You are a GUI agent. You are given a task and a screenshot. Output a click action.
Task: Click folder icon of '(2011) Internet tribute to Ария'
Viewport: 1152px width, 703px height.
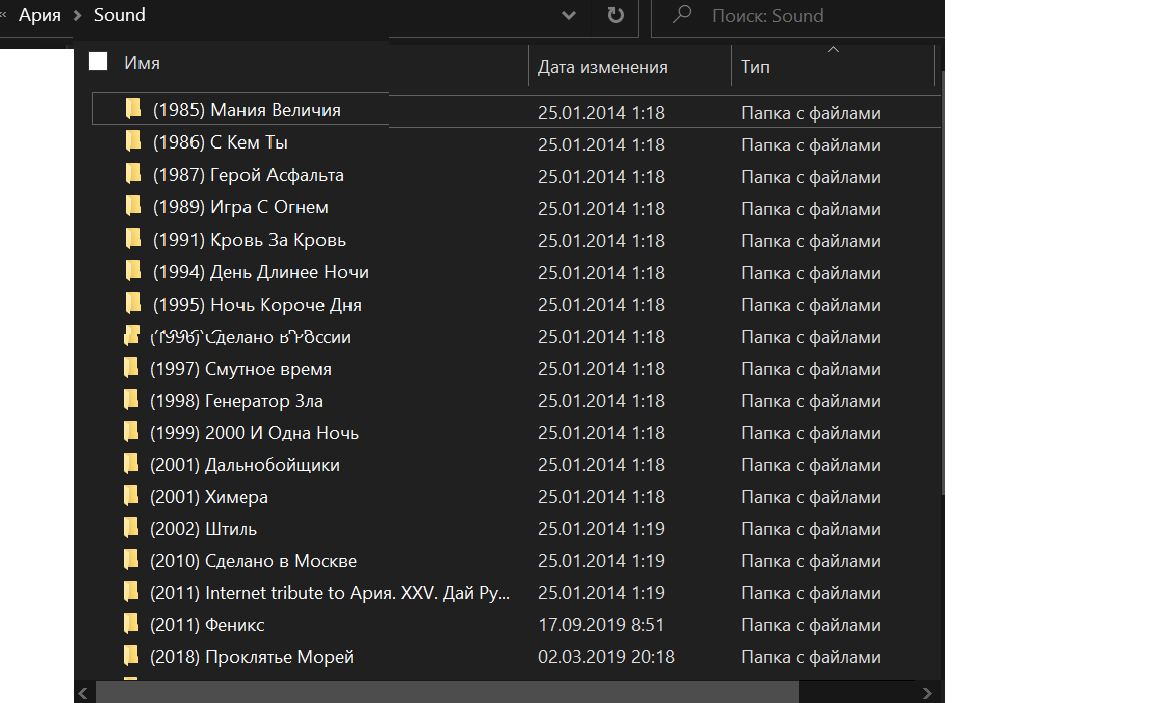tap(131, 591)
